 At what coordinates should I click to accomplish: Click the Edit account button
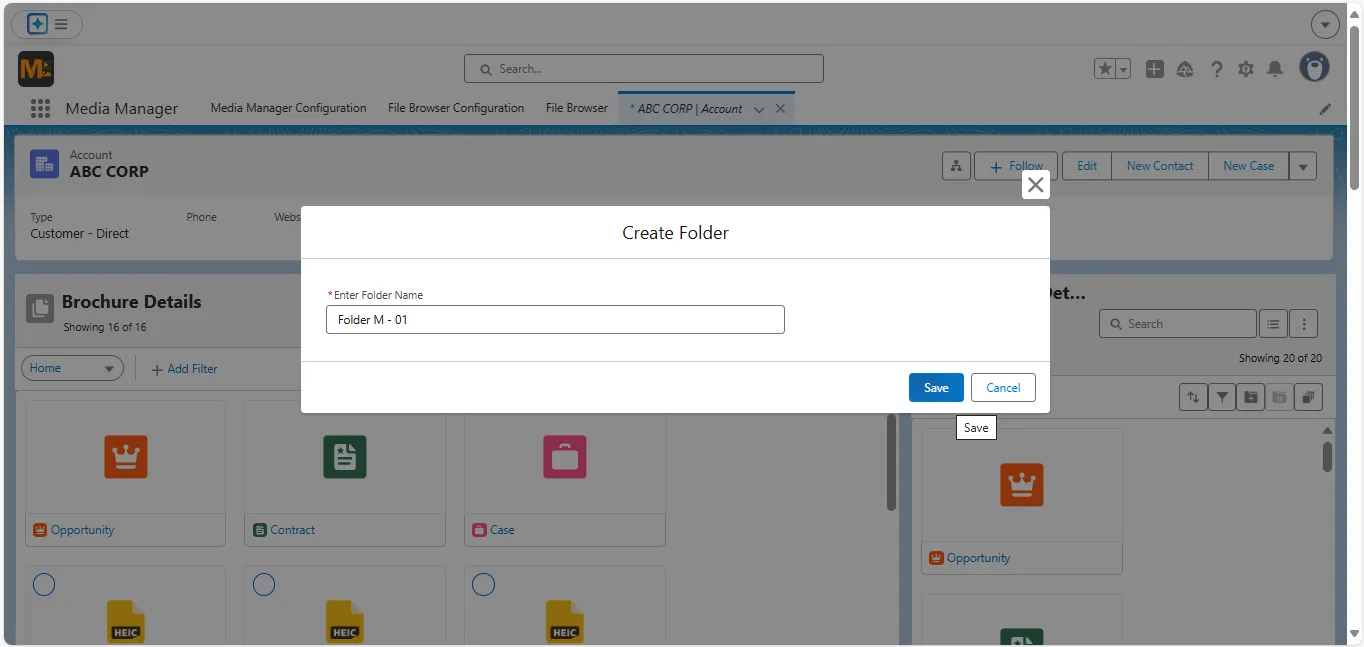[x=1087, y=166]
